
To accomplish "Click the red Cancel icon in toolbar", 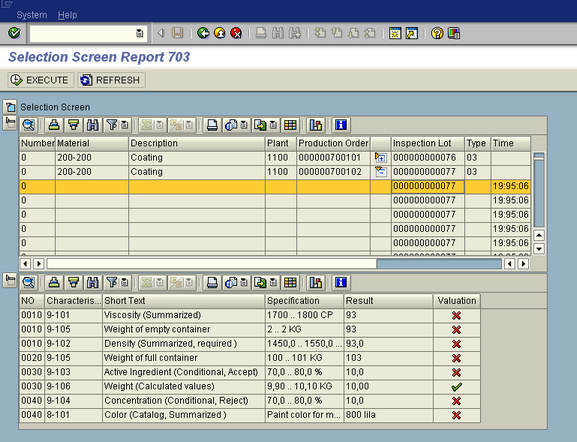I will [x=236, y=33].
